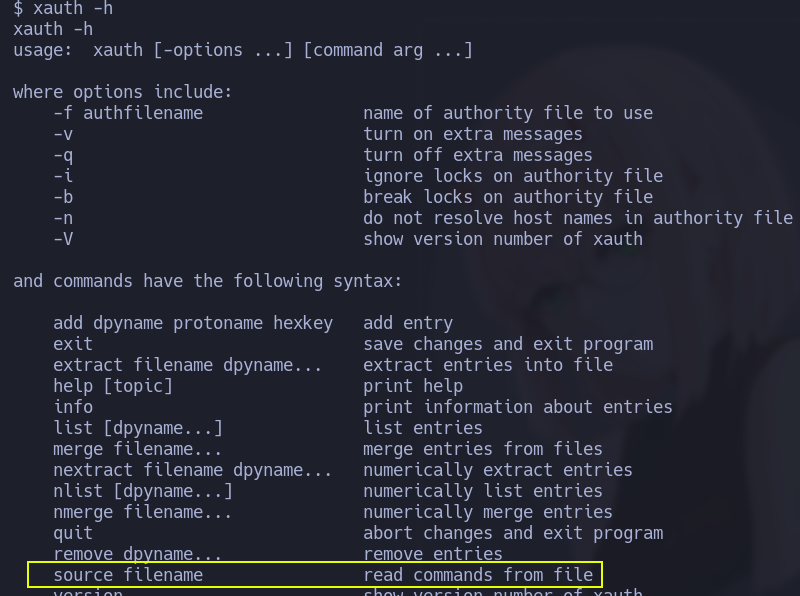Click the '-q' option flag
Viewport: 800px width, 596px height.
click(63, 155)
